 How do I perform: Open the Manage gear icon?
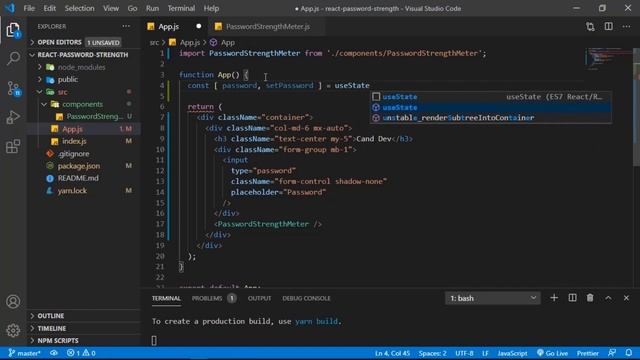[13, 330]
